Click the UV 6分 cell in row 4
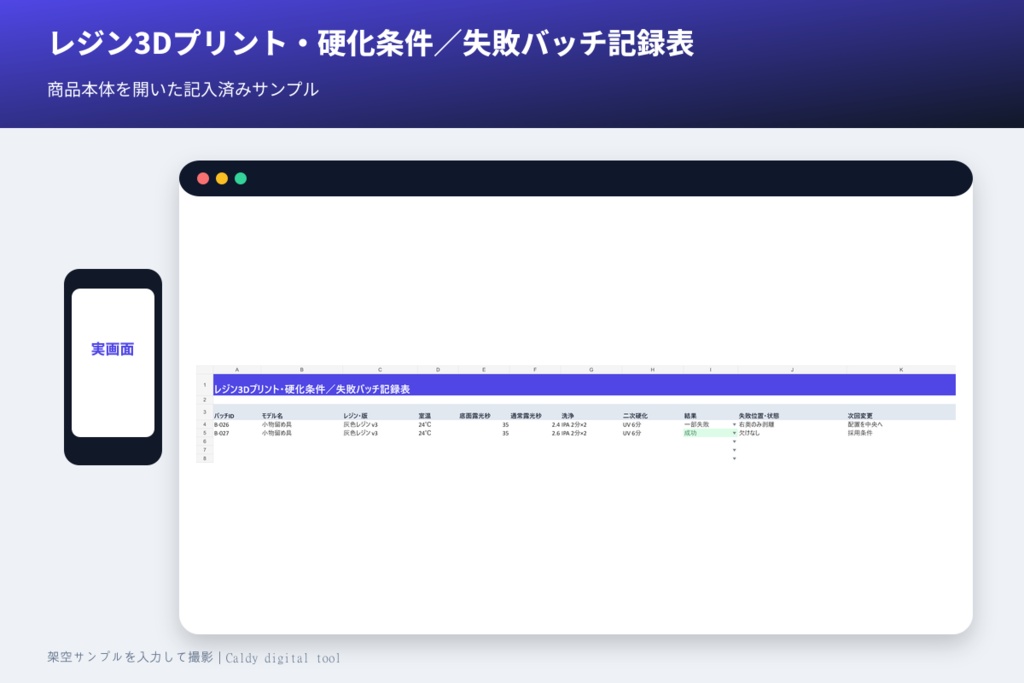 [x=652, y=424]
